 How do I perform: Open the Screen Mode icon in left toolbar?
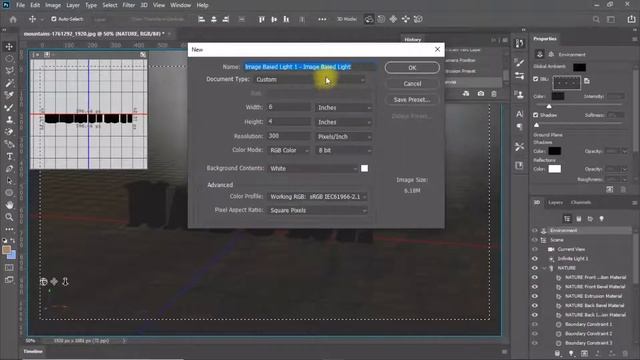(x=9, y=280)
